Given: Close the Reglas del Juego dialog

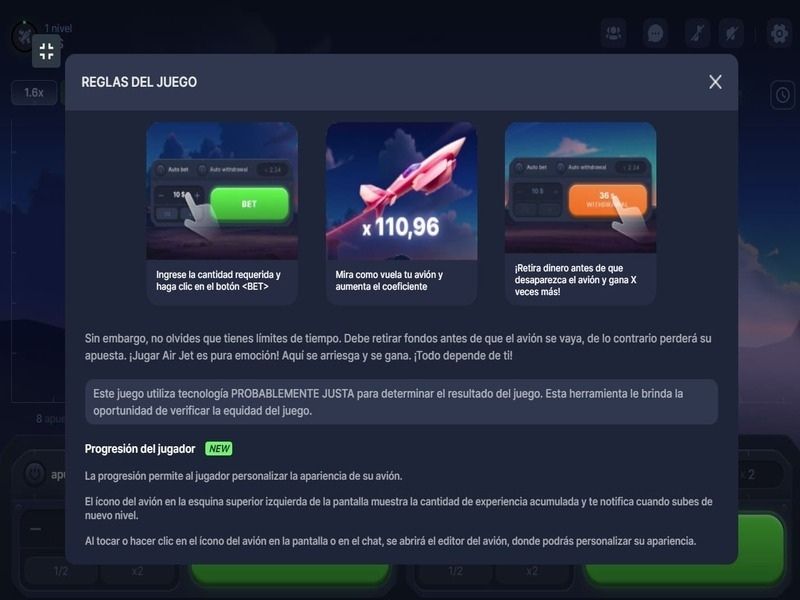Looking at the screenshot, I should (715, 82).
